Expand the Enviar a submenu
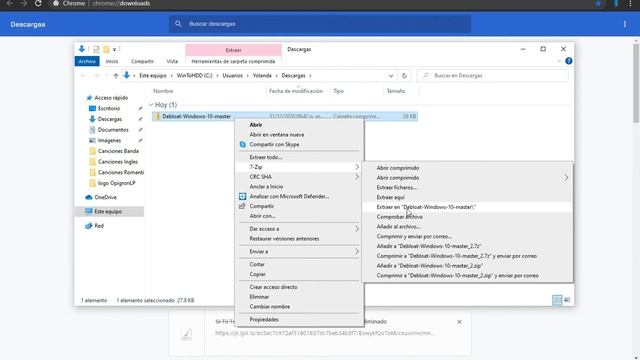The image size is (640, 360). 357,251
